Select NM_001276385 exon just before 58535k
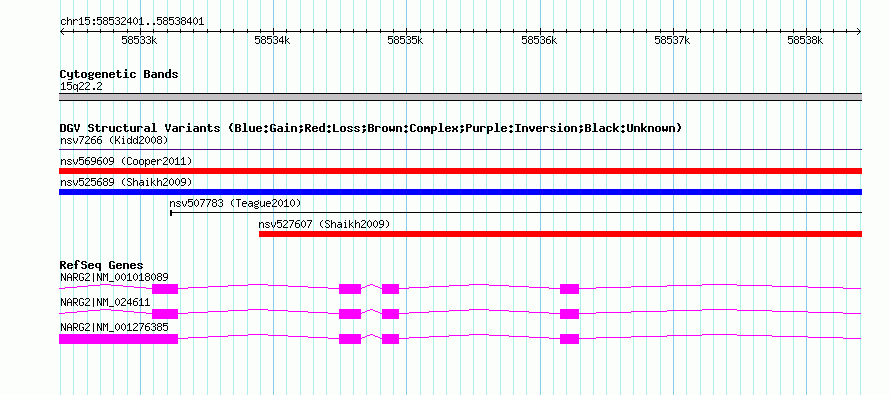 (391, 339)
